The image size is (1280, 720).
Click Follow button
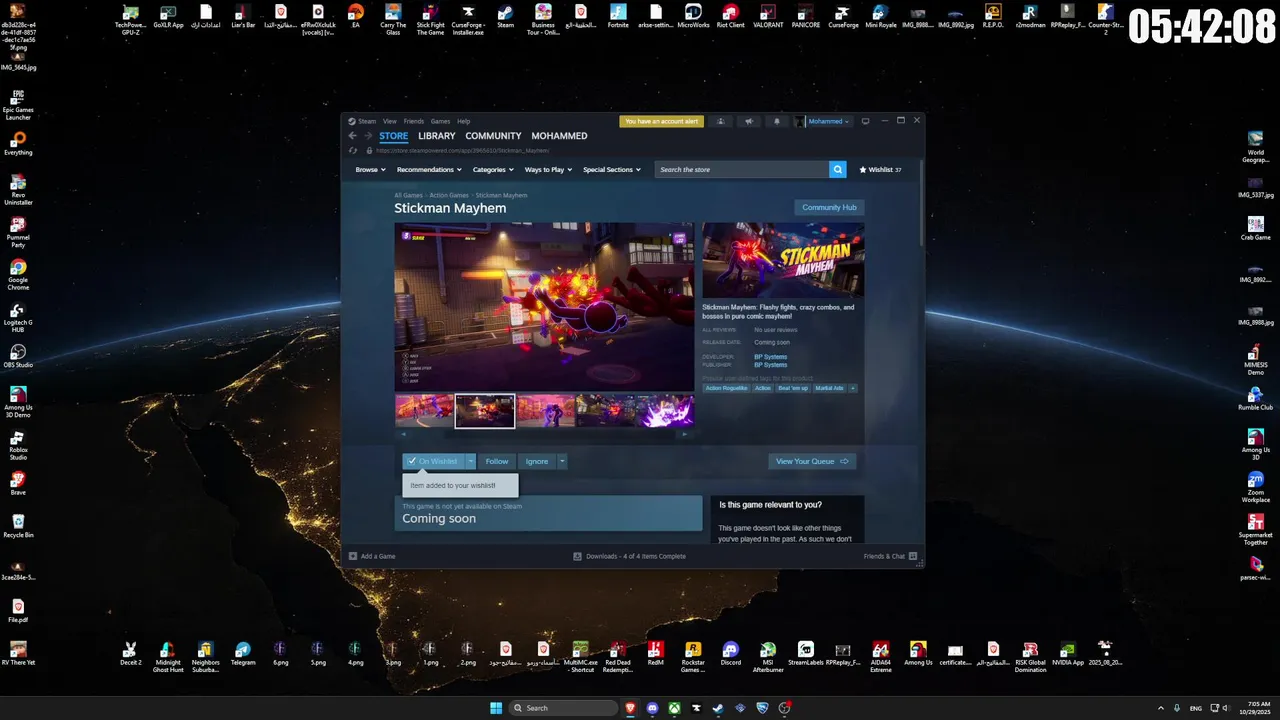(x=497, y=461)
